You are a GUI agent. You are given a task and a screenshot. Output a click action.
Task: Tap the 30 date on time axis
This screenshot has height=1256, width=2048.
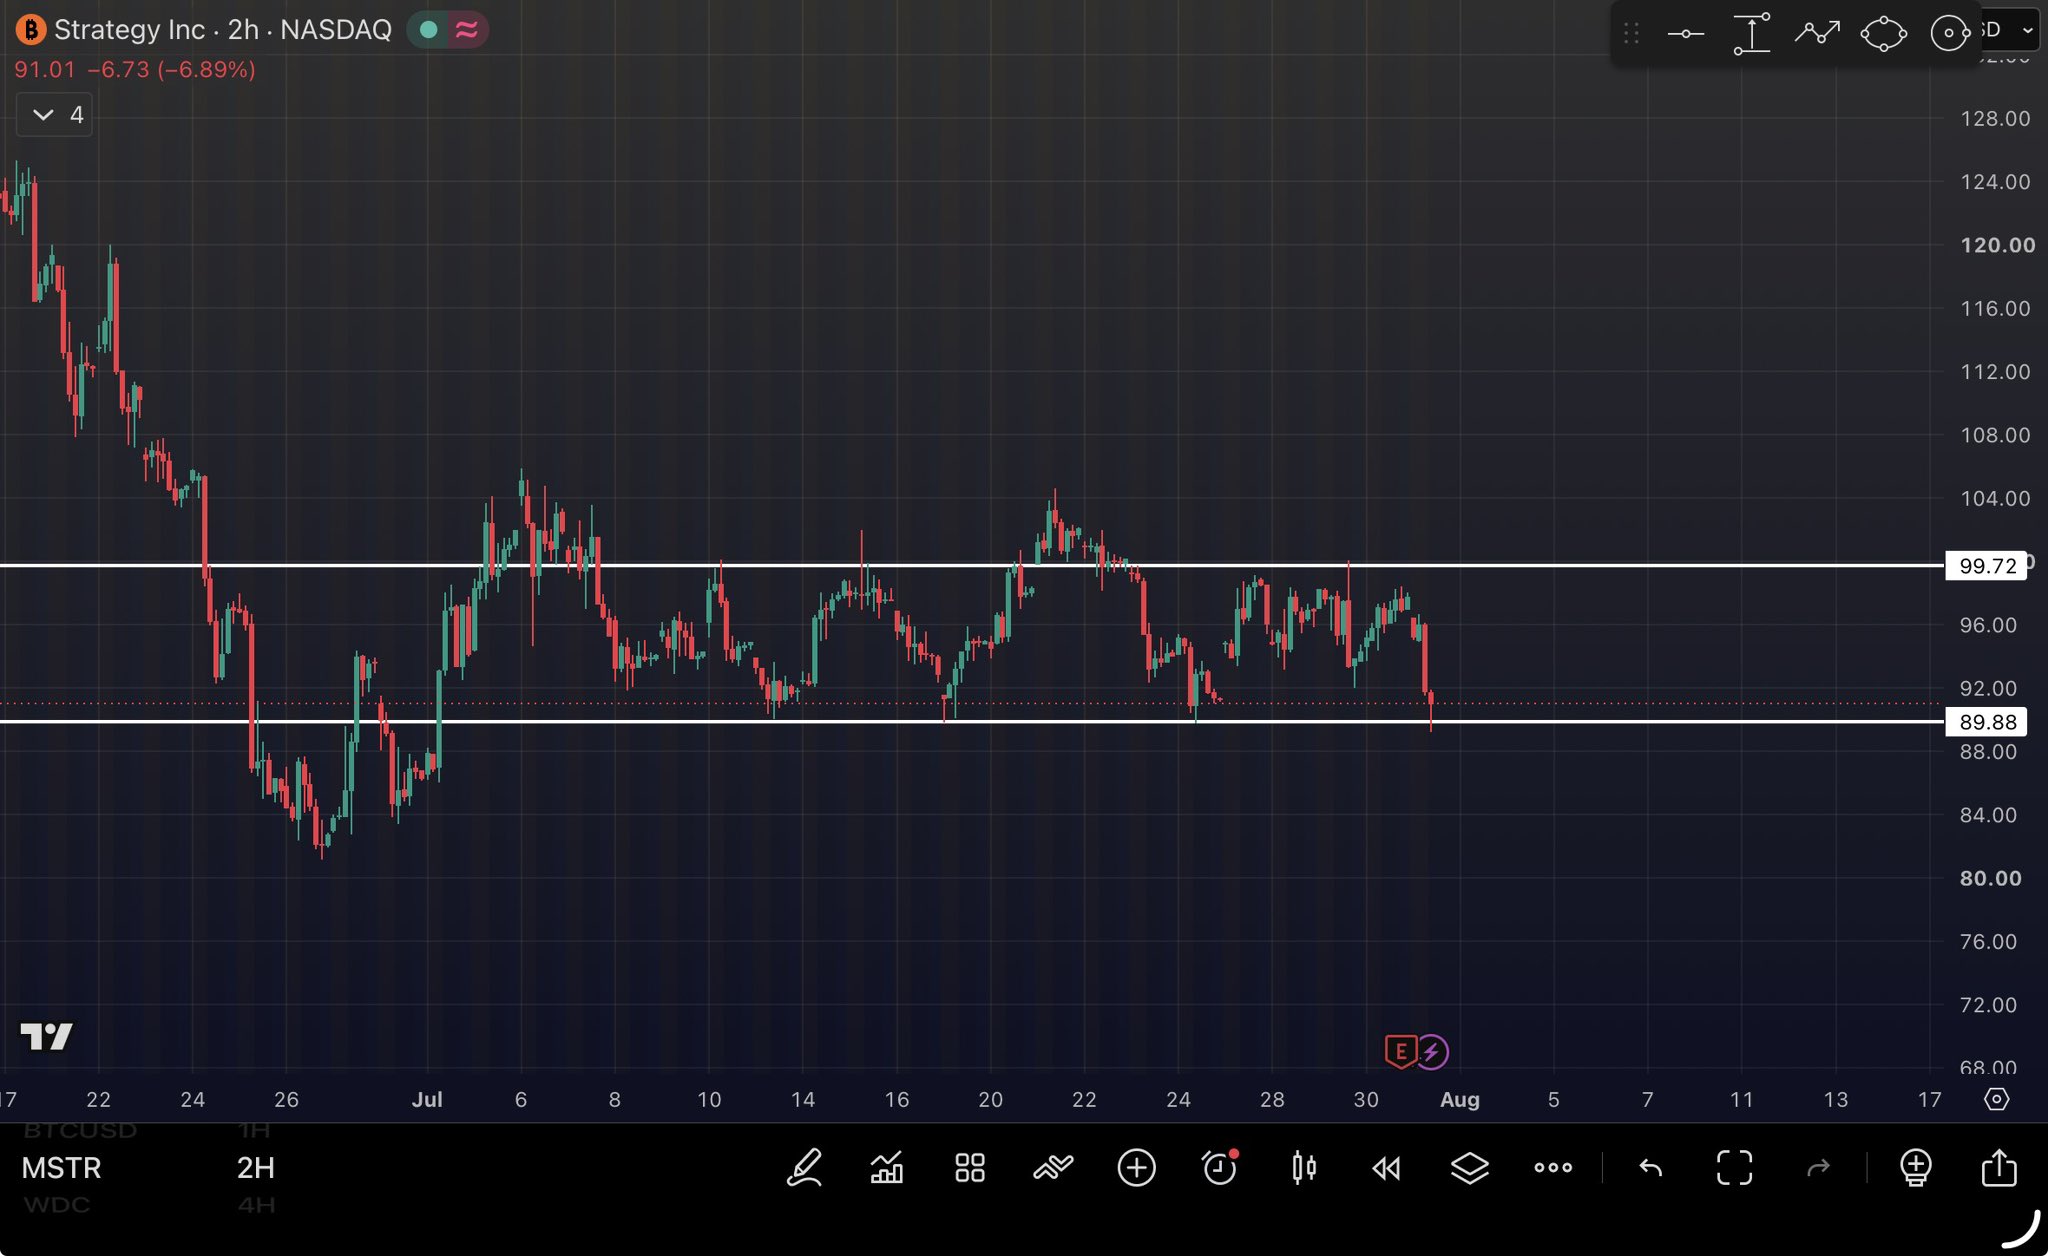[1366, 1099]
